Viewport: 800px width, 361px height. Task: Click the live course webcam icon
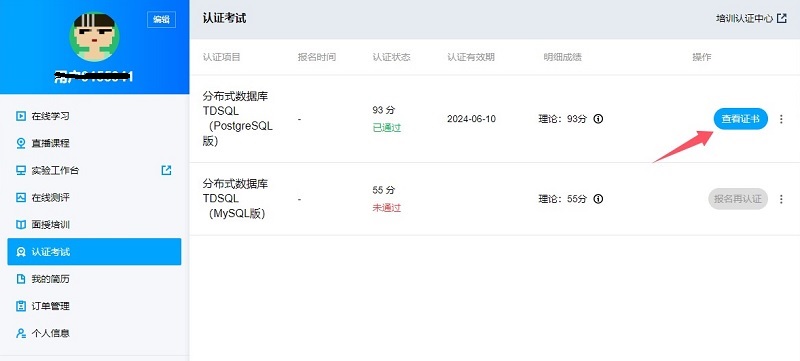[21, 143]
